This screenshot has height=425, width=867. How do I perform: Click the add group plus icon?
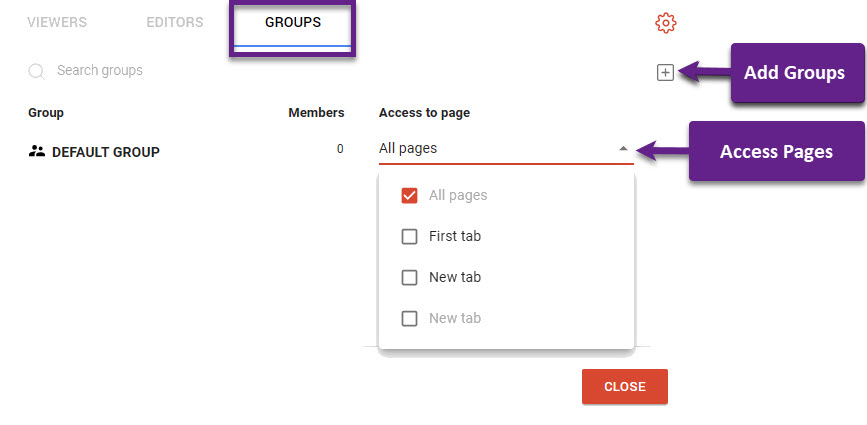tap(665, 72)
